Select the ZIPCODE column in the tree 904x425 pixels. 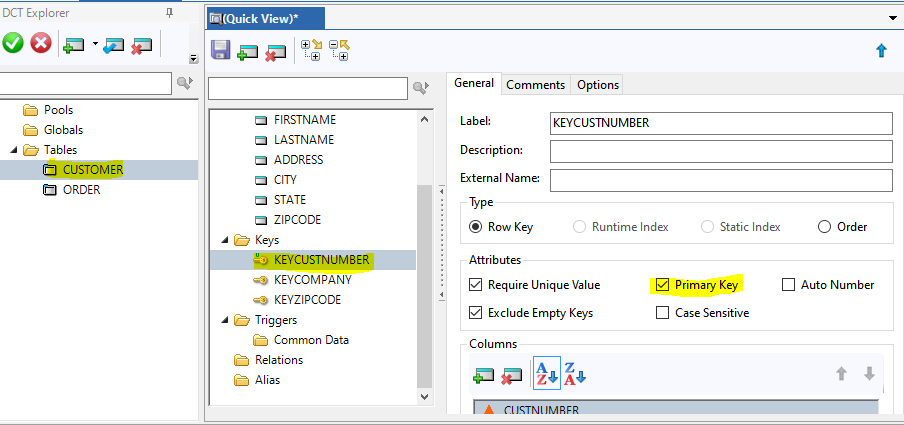coord(297,220)
